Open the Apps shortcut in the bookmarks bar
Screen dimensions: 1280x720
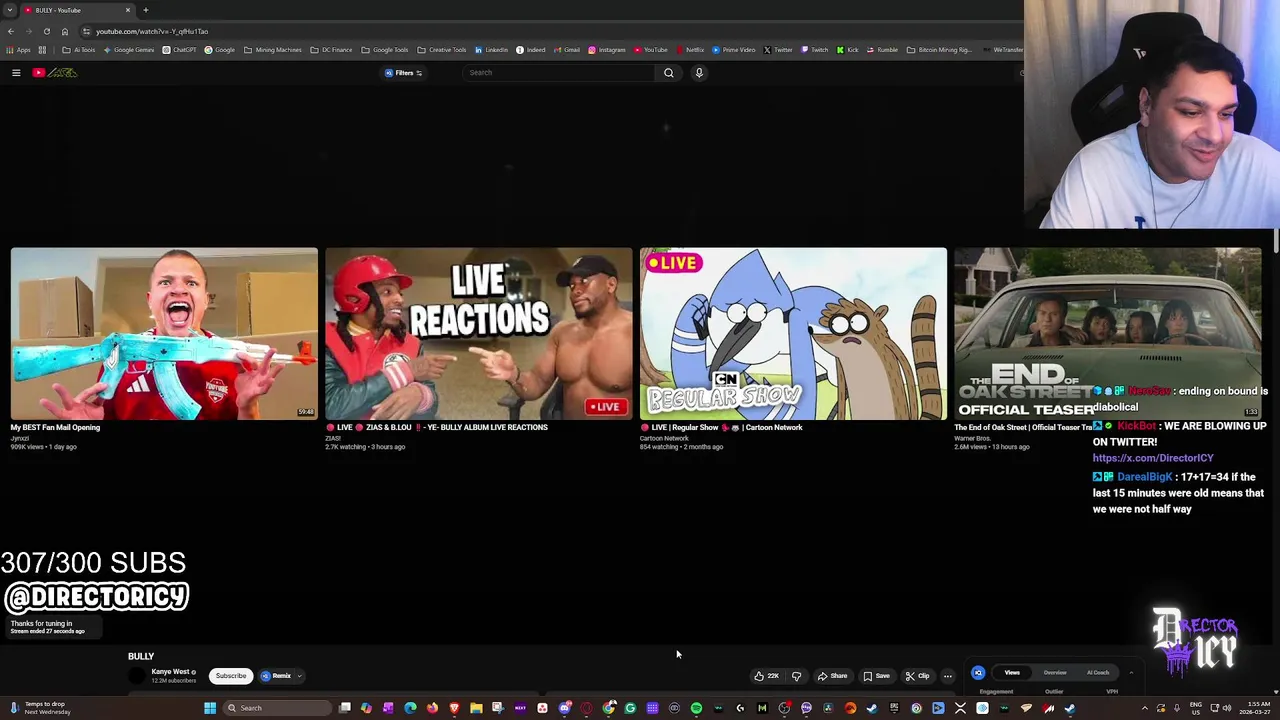click(19, 50)
